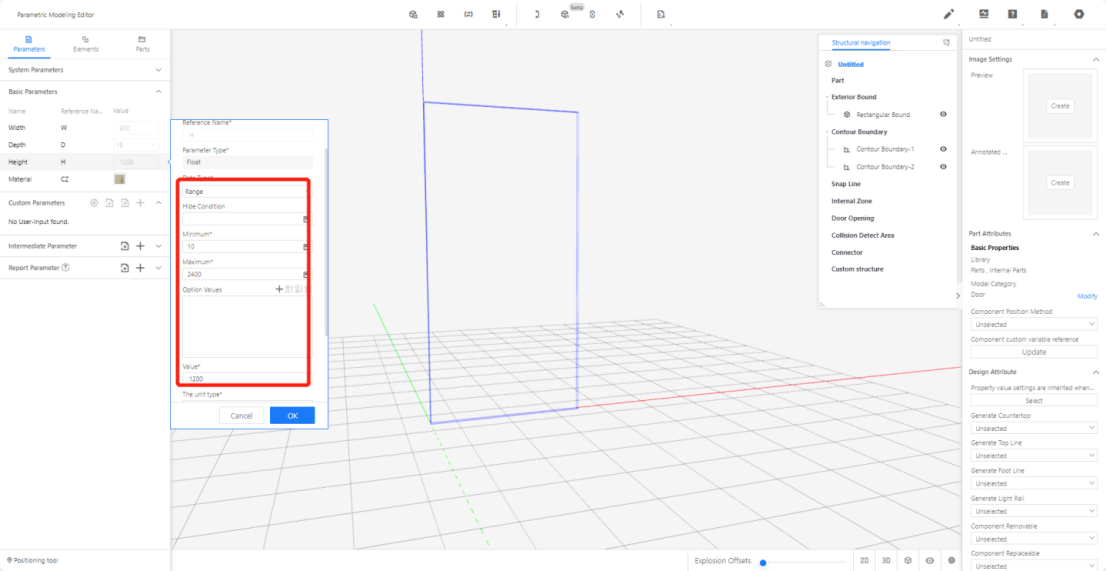This screenshot has height=571, width=1107.
Task: Click the Explosion Offsets slider handle
Action: [763, 562]
